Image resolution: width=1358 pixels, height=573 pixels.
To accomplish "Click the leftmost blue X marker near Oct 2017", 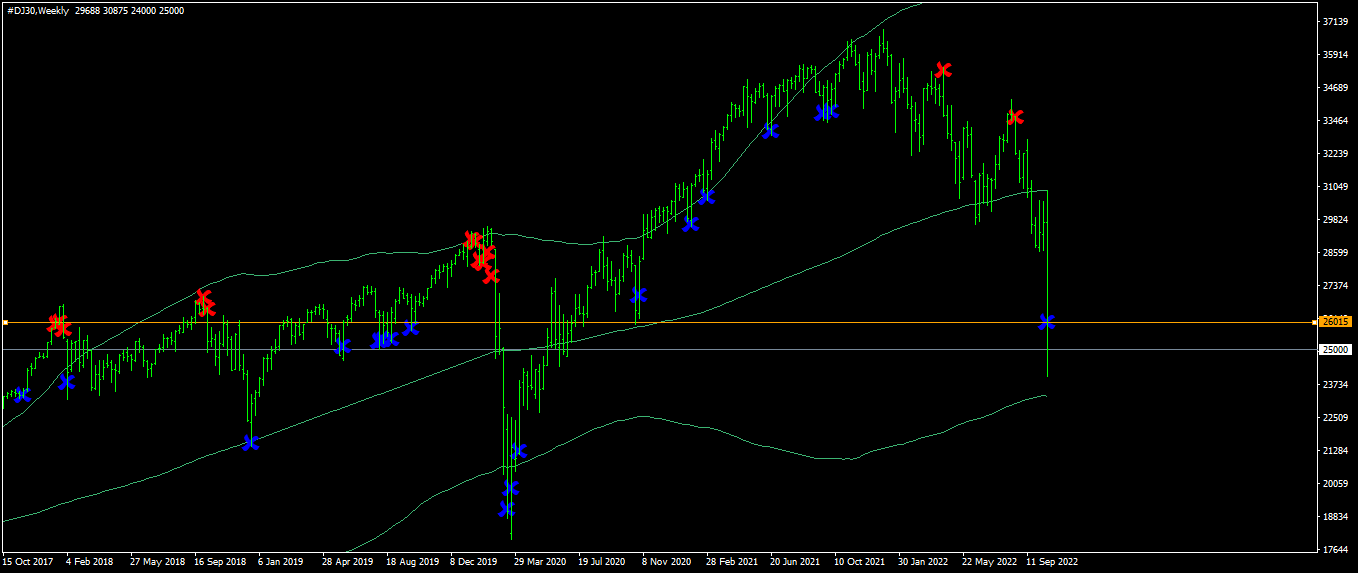I will click(x=23, y=395).
